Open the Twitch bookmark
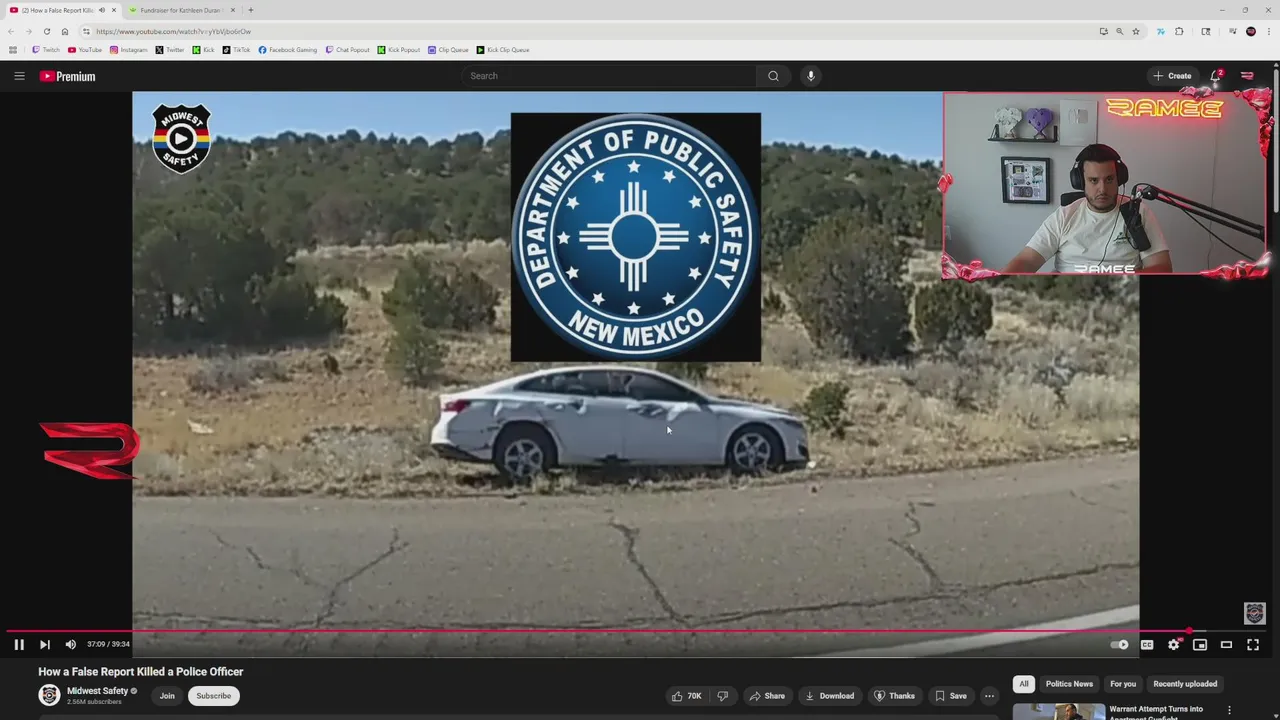 (x=46, y=50)
